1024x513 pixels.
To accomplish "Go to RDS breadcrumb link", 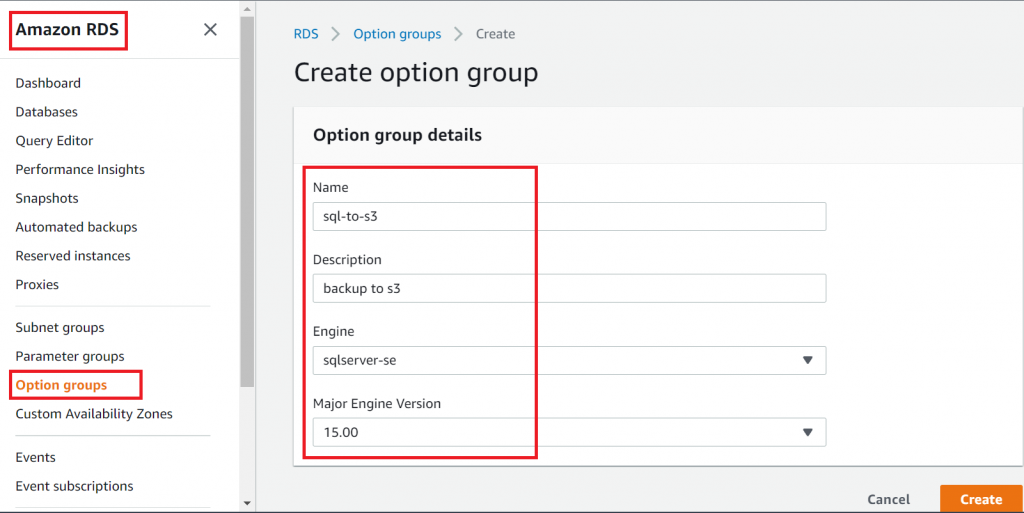I will [x=306, y=34].
